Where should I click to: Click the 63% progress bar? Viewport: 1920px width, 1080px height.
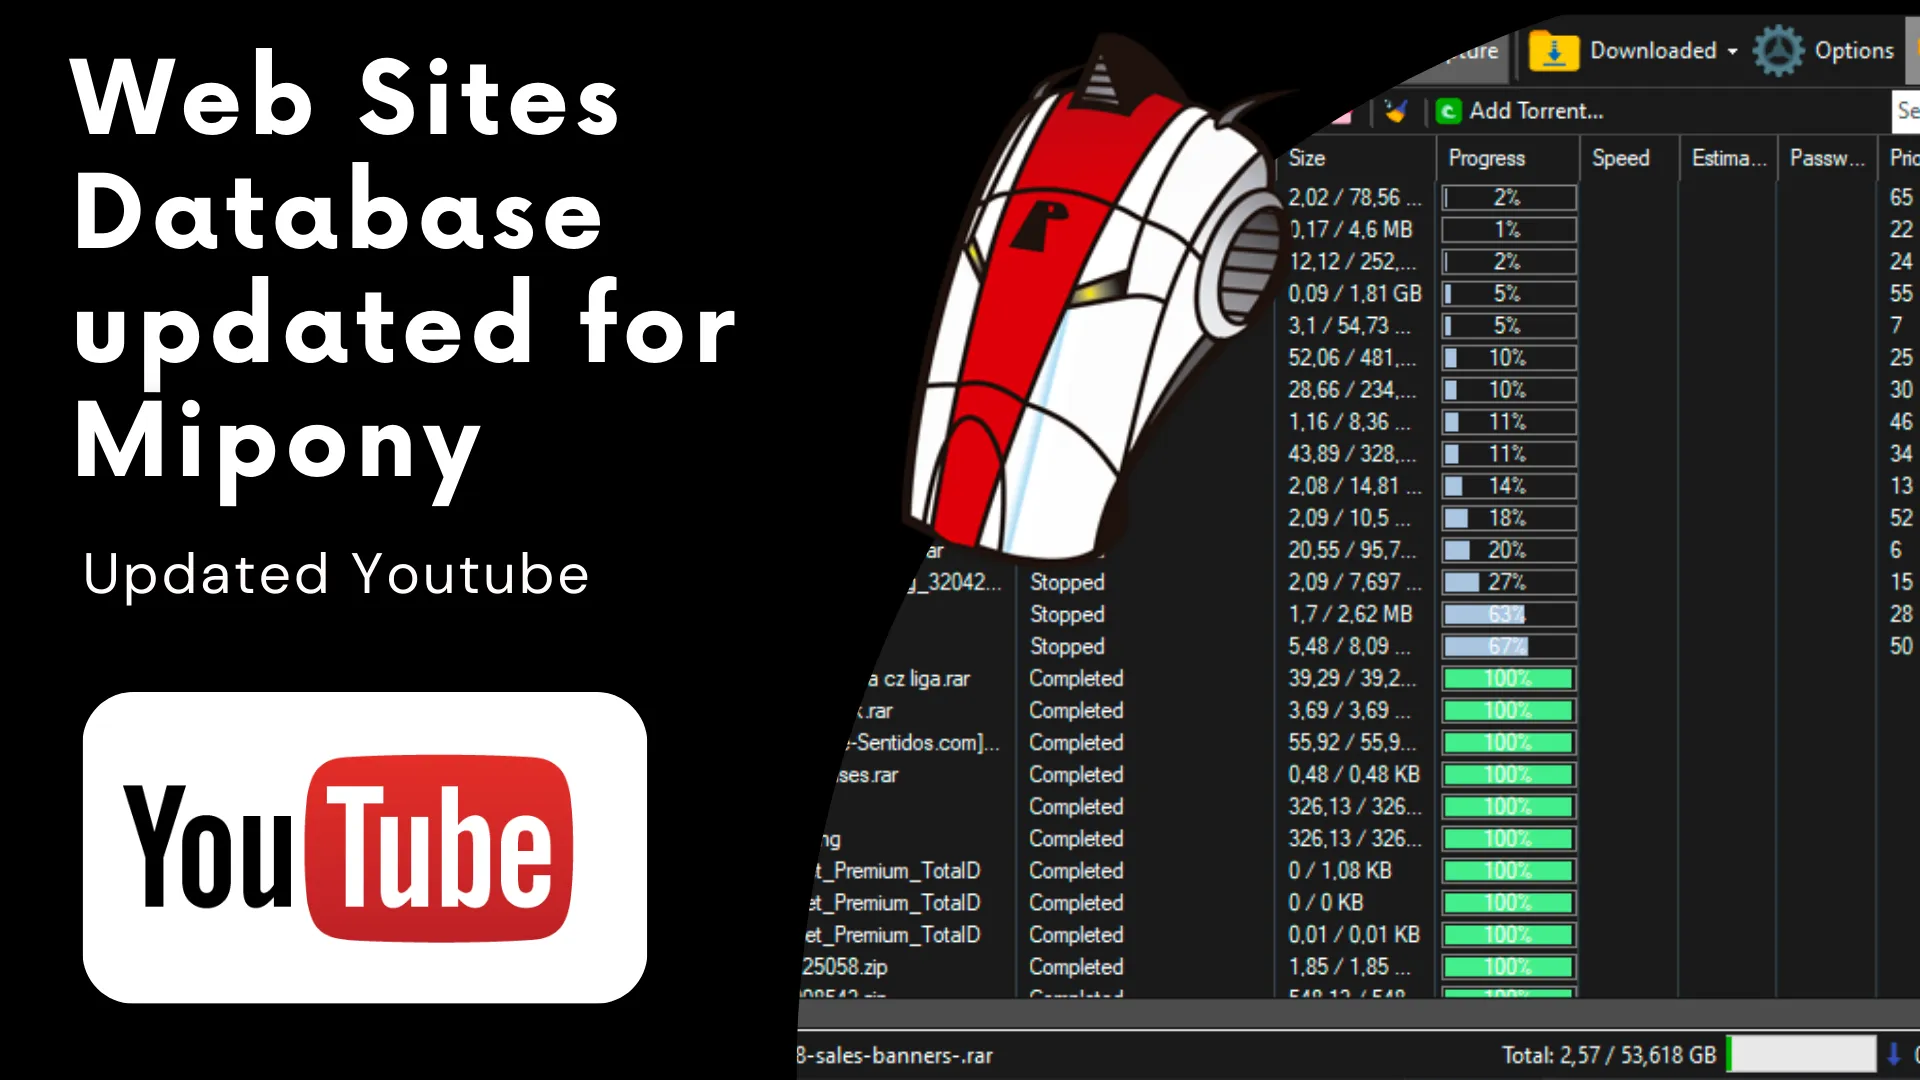[x=1508, y=614]
